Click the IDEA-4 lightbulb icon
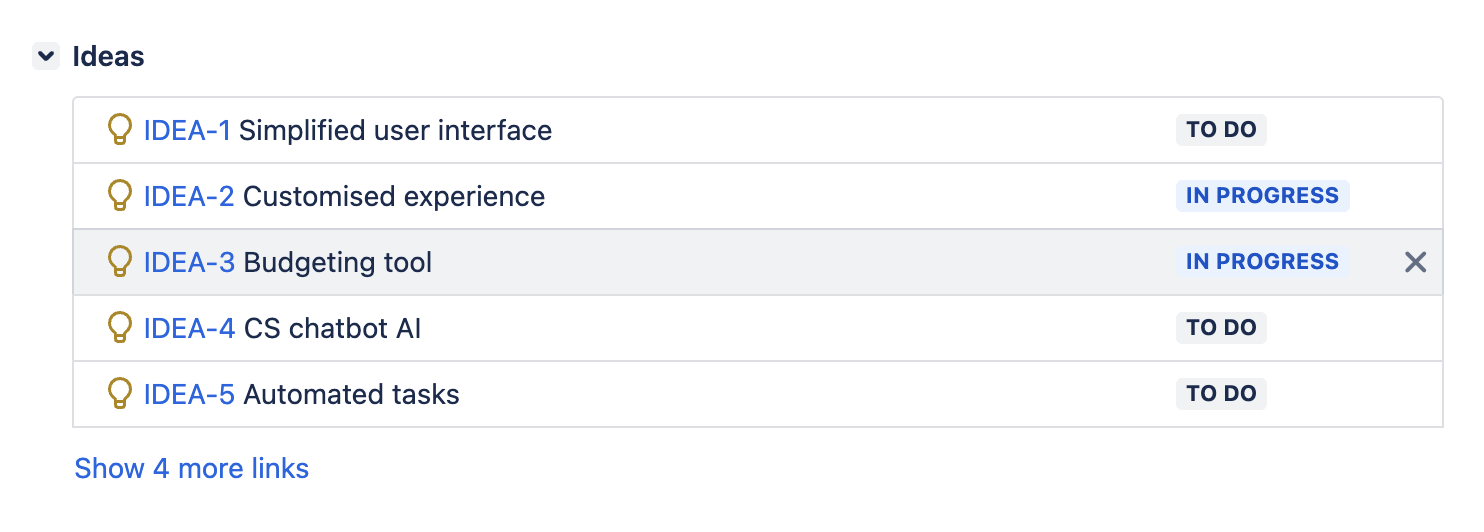1484x532 pixels. 119,328
